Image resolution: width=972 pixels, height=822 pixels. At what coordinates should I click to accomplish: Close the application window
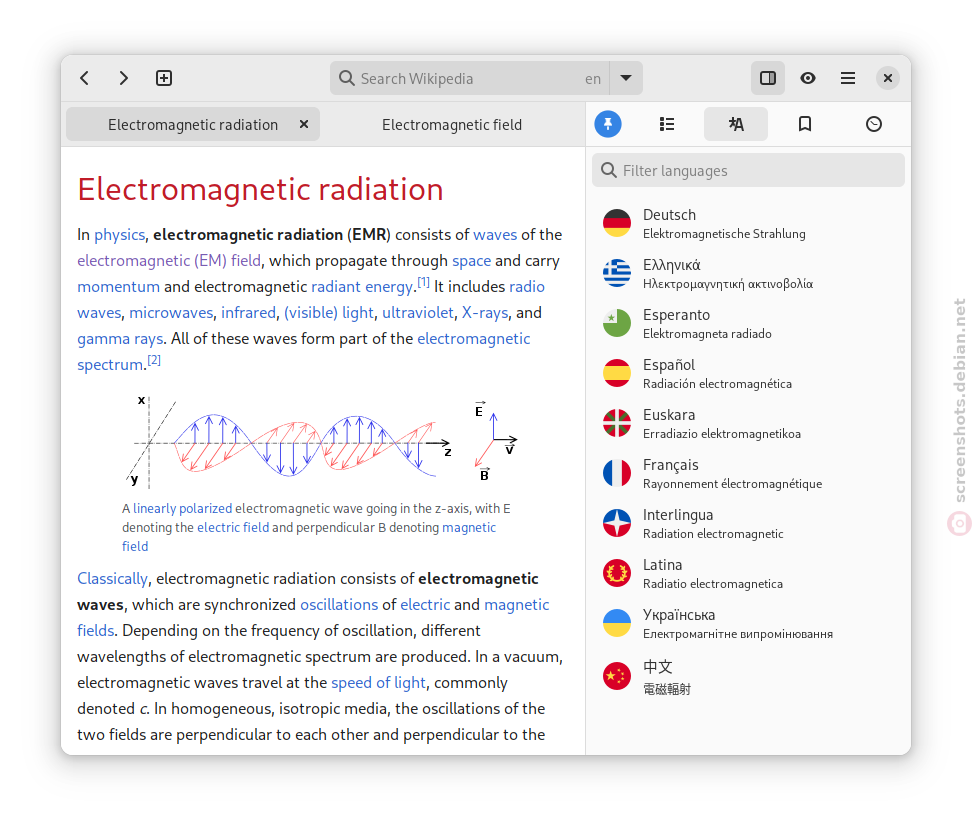(888, 78)
